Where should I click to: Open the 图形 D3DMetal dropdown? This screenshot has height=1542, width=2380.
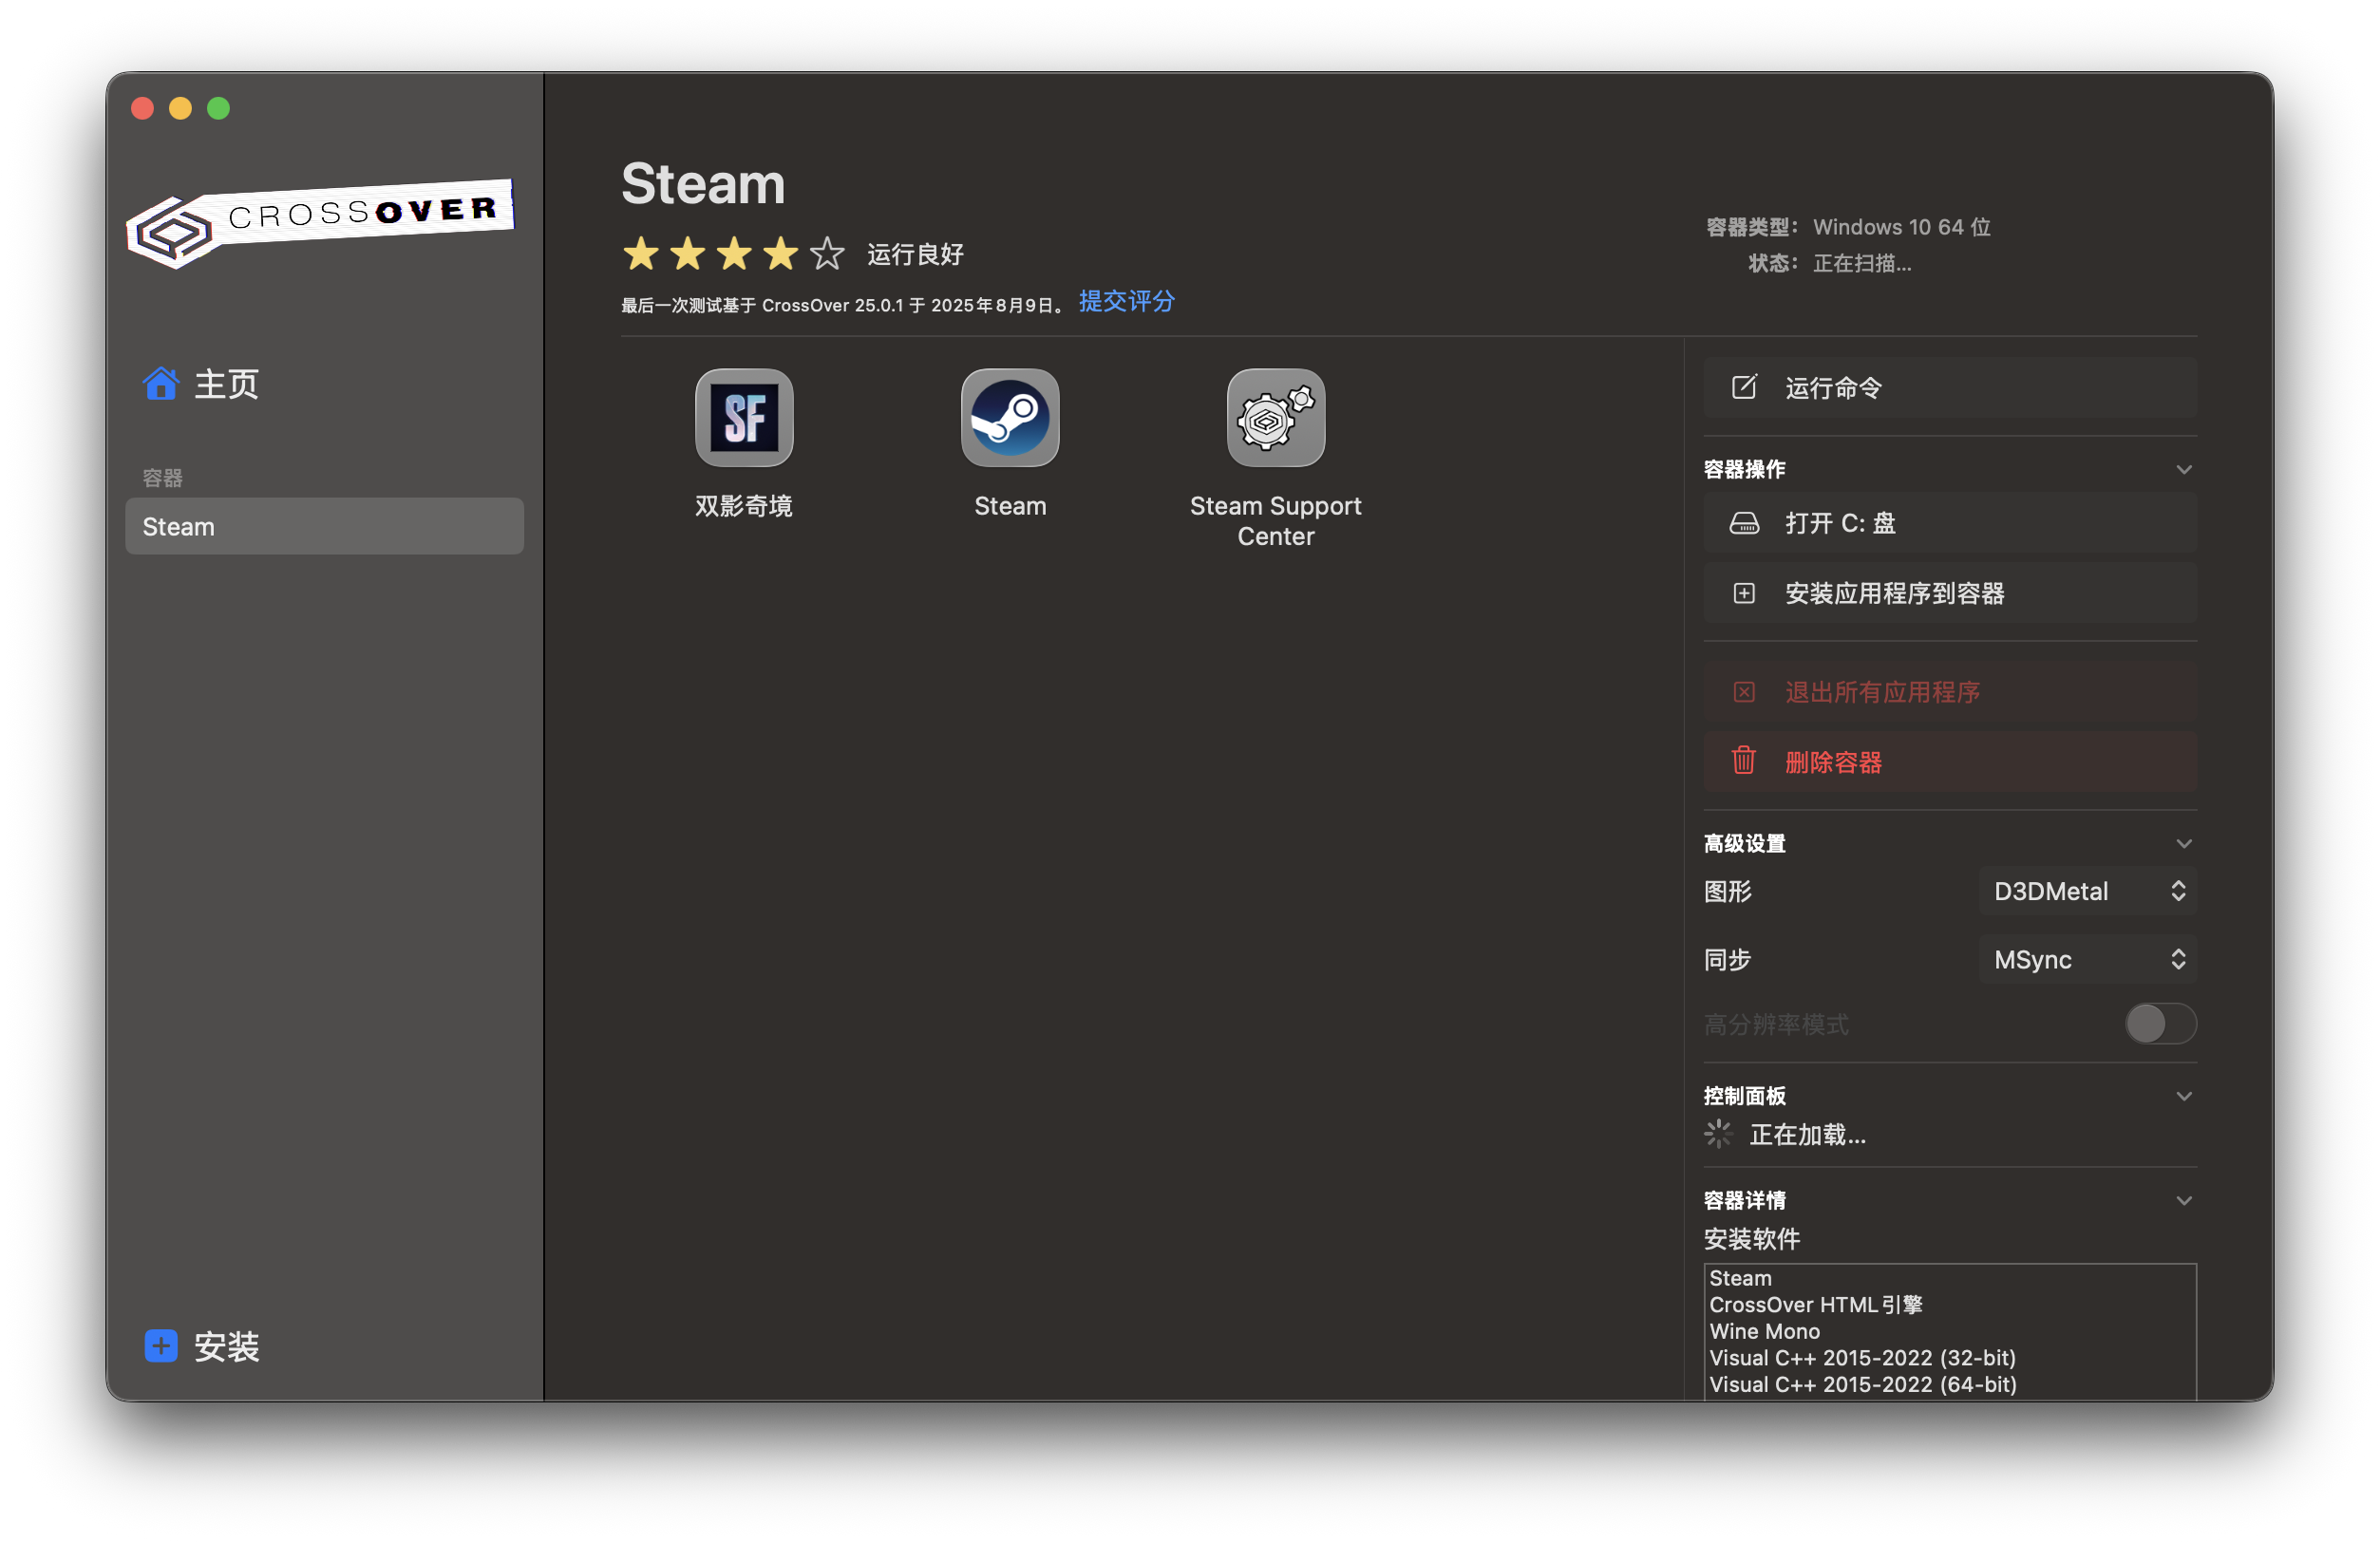[2088, 891]
